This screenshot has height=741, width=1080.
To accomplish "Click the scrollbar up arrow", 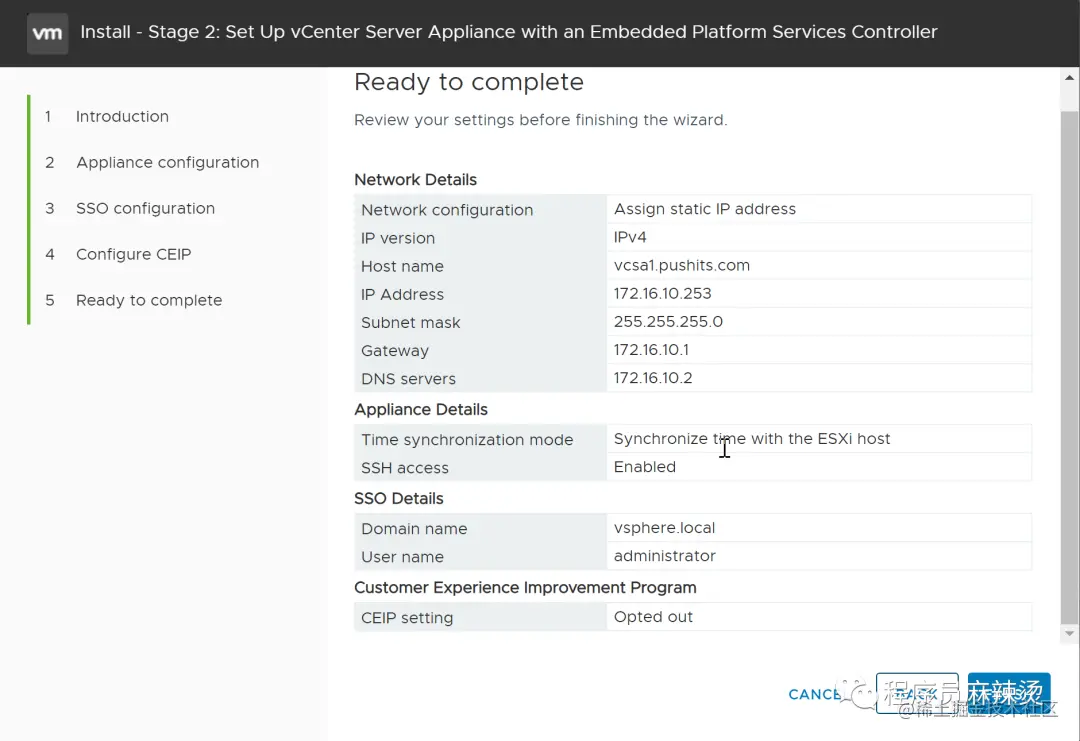I will 1069,77.
